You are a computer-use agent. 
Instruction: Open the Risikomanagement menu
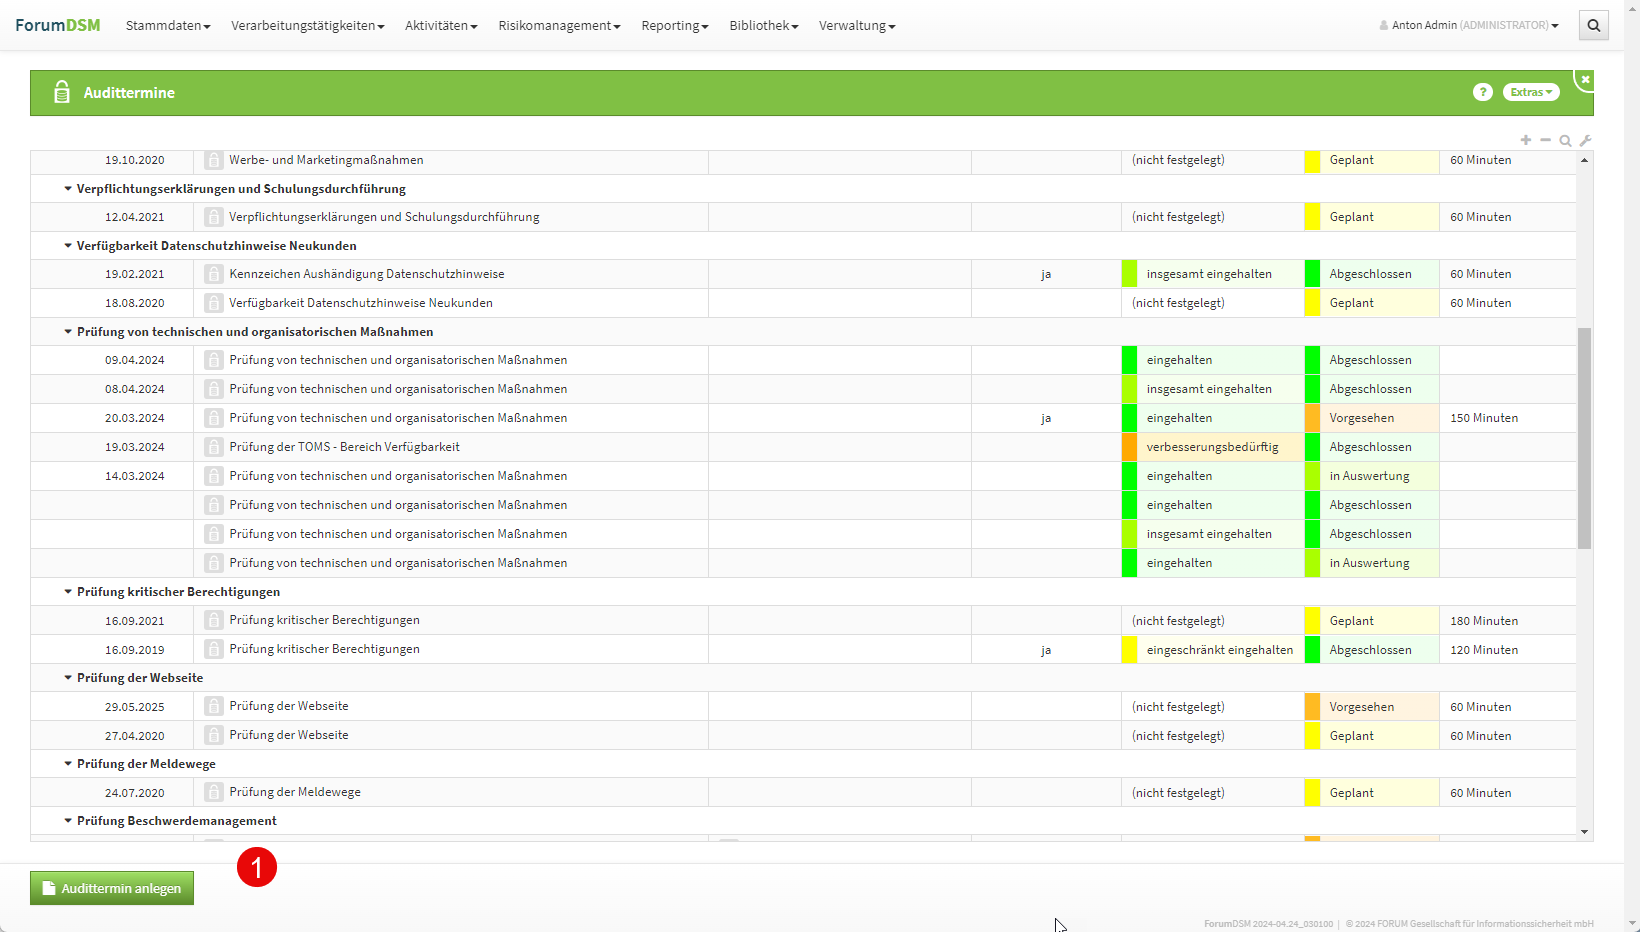pyautogui.click(x=559, y=26)
